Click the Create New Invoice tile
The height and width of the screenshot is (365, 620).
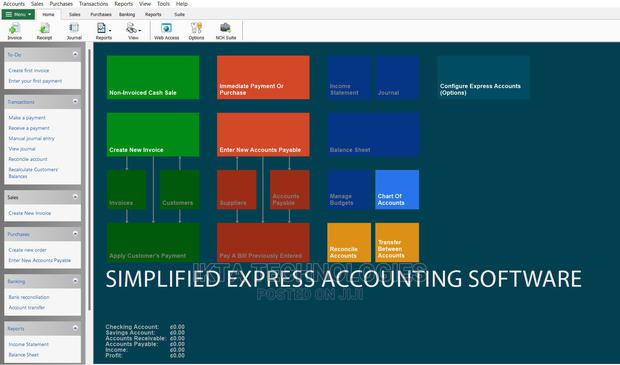153,134
